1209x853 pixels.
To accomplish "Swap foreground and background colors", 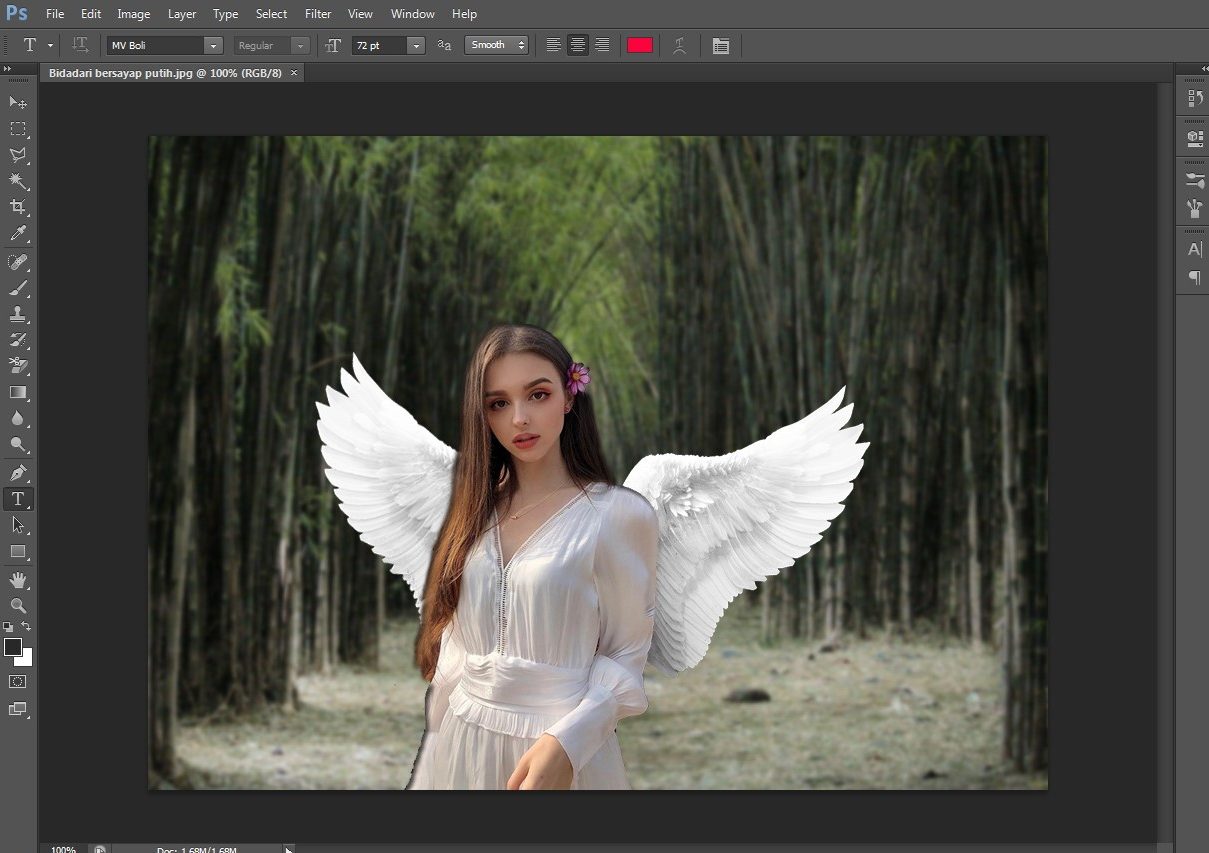I will pos(27,626).
